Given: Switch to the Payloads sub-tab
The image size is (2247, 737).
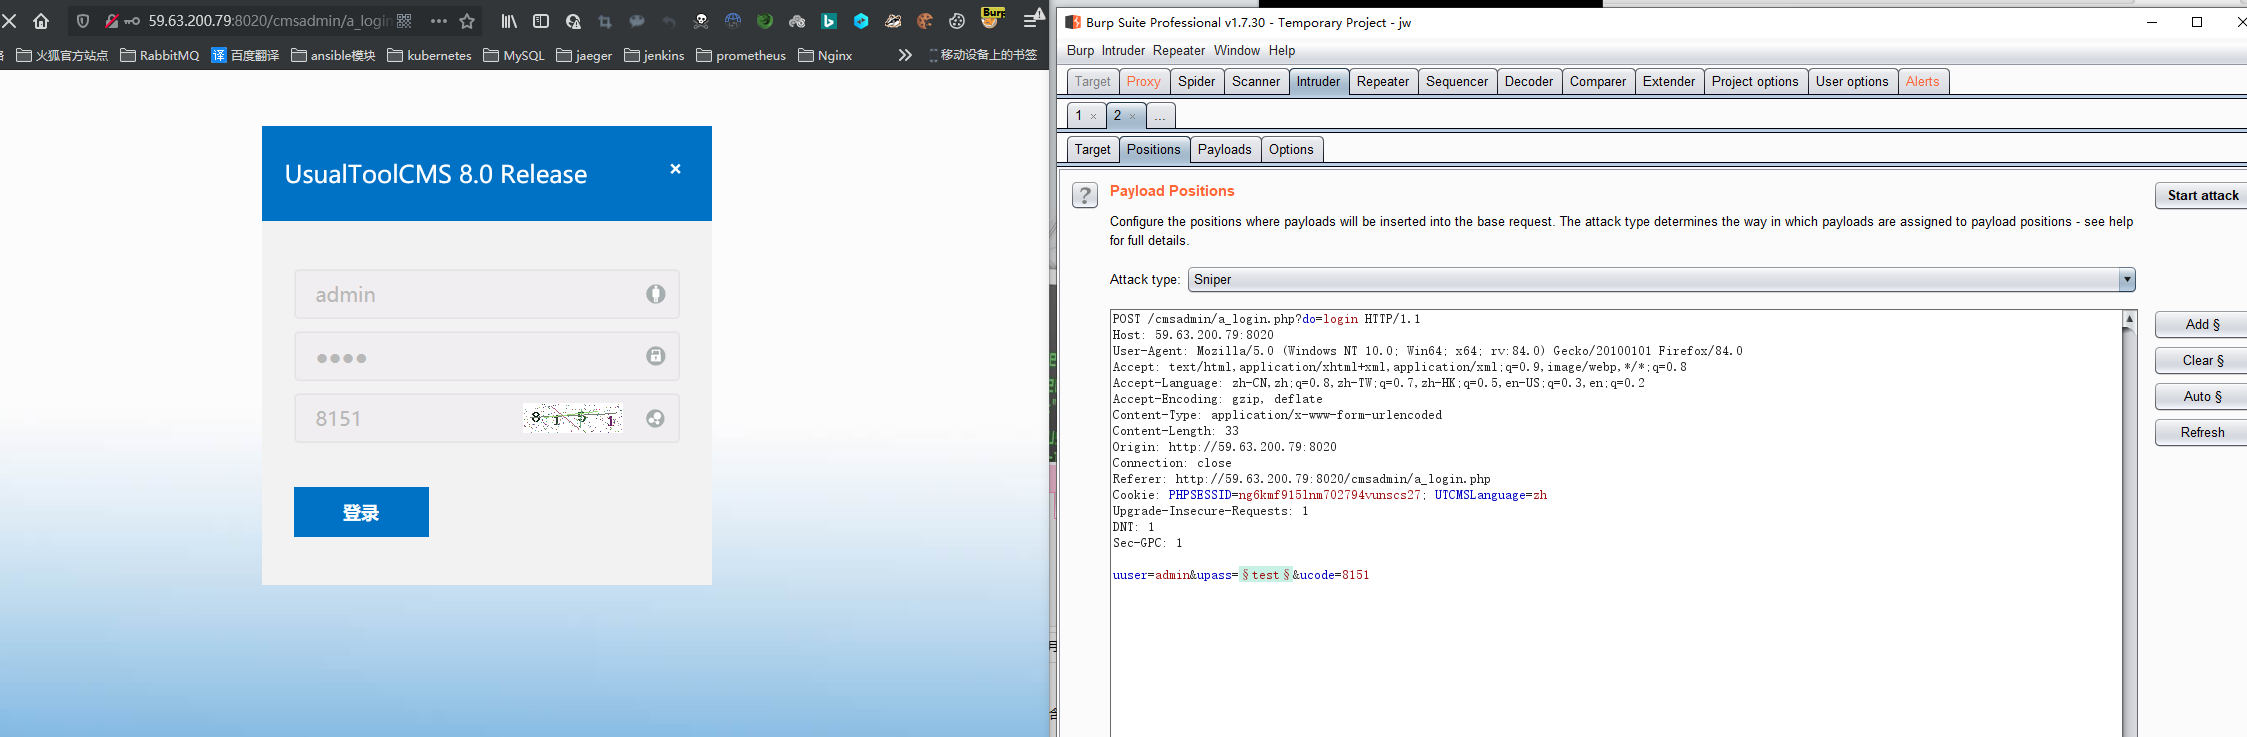Looking at the screenshot, I should click(1224, 149).
